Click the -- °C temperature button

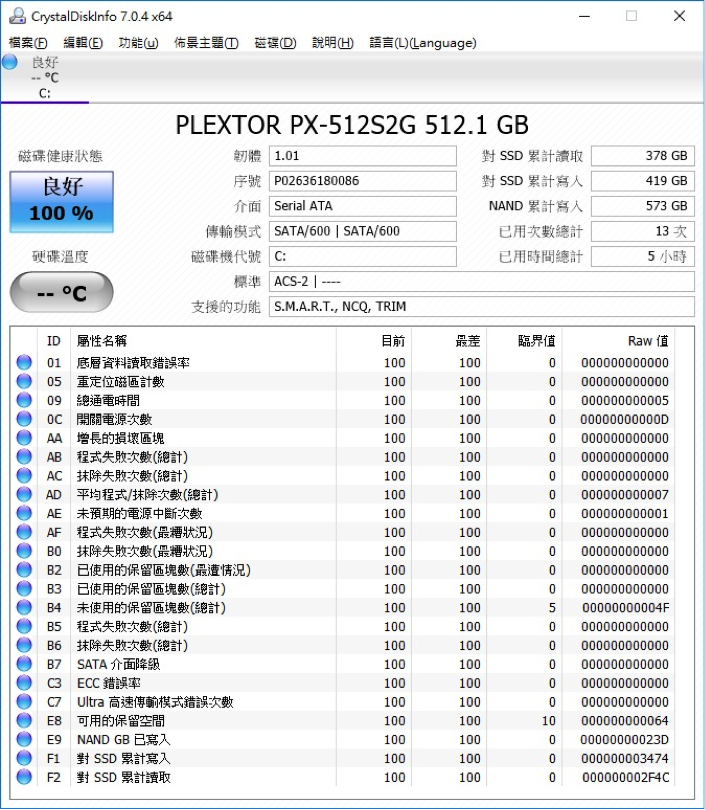(x=61, y=292)
